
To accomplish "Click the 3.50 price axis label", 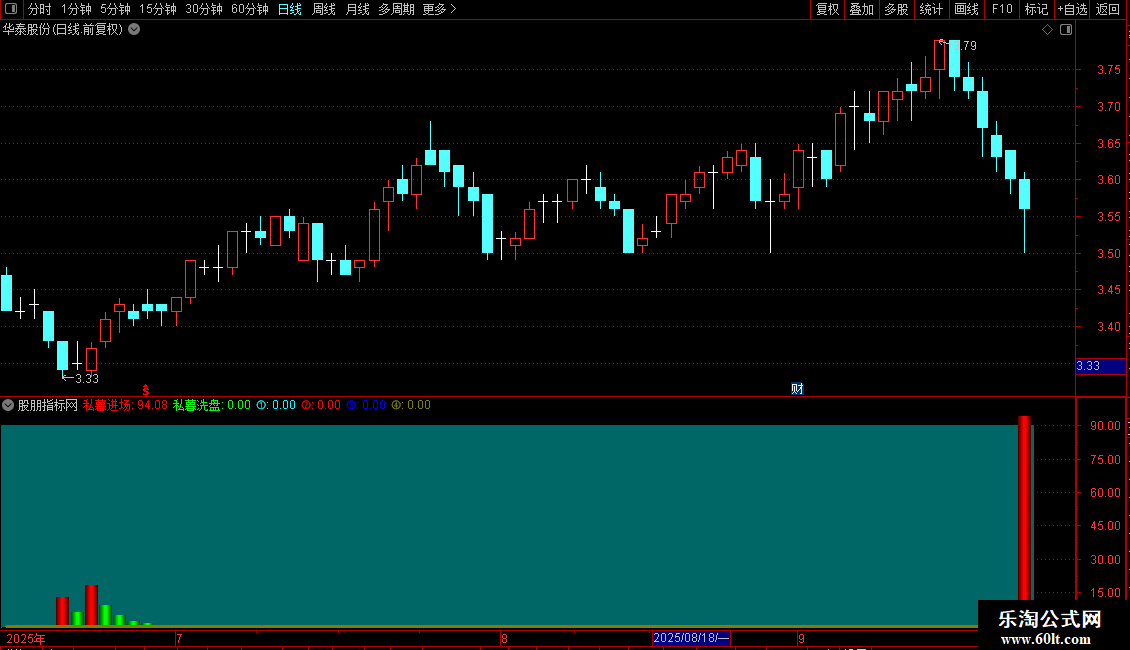I will (1108, 254).
